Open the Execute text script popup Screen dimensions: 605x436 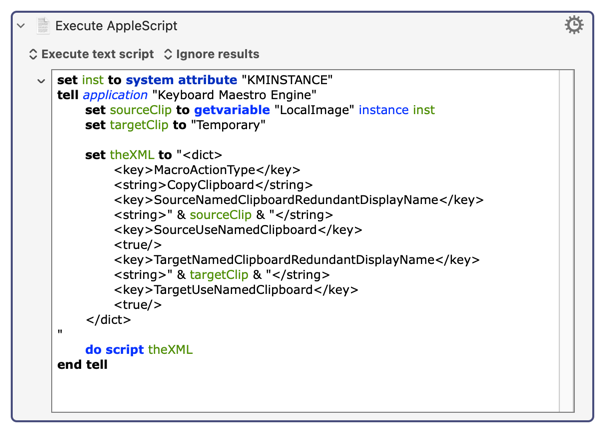[91, 54]
